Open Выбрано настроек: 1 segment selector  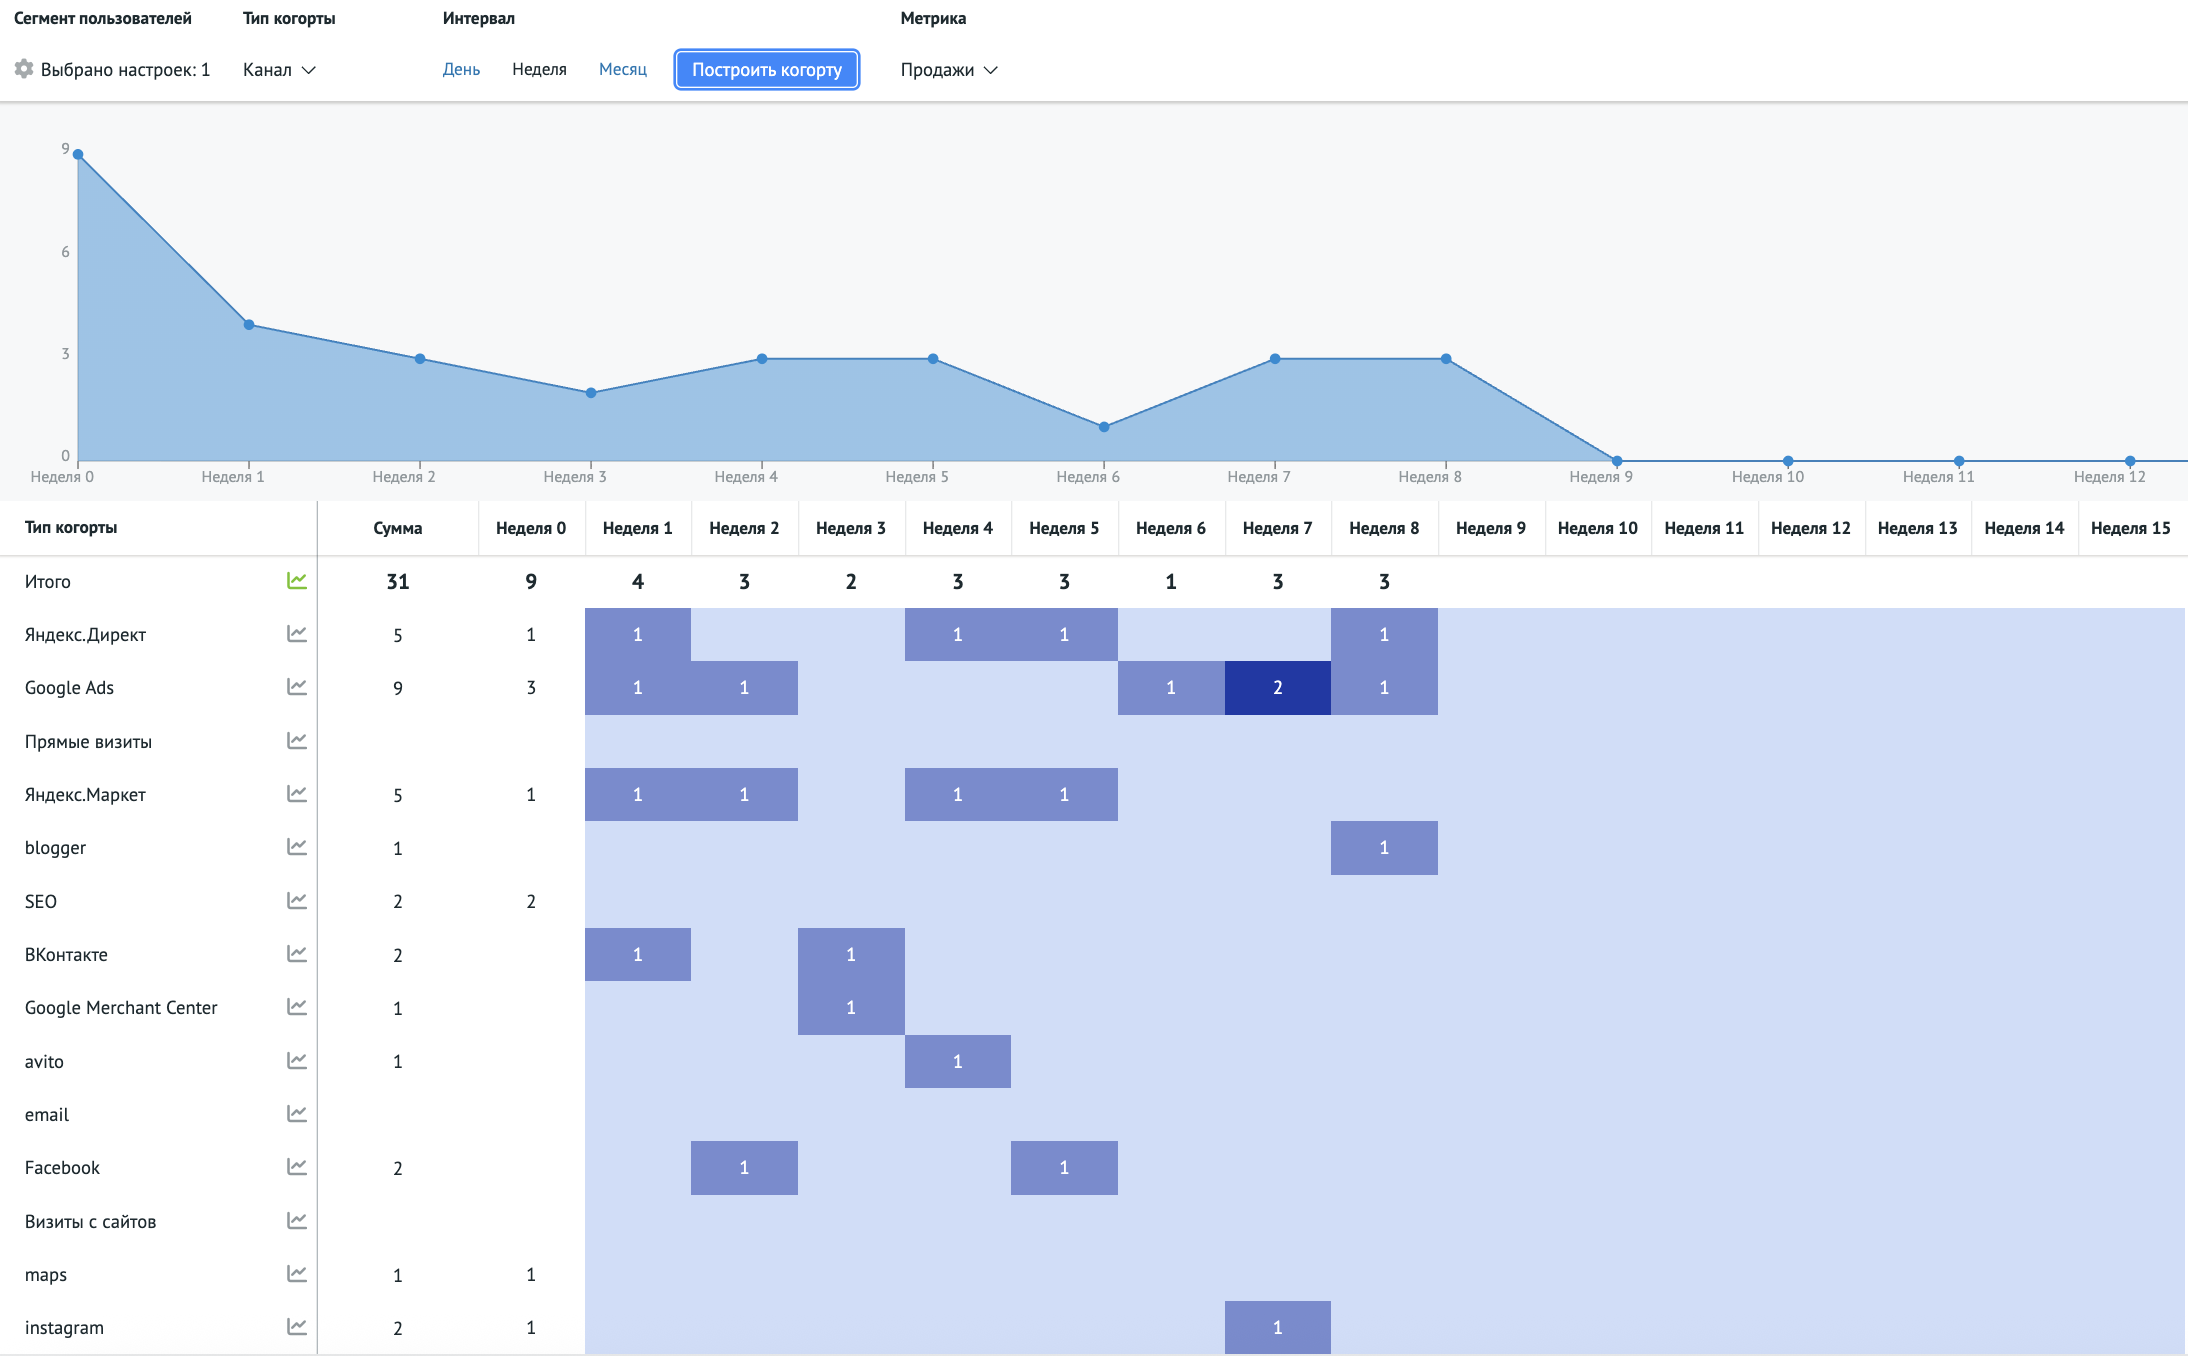click(125, 70)
